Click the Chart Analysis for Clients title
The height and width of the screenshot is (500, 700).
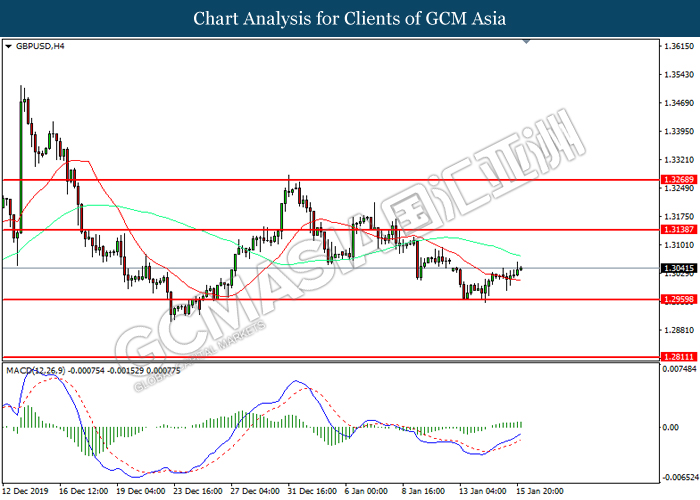coord(350,18)
